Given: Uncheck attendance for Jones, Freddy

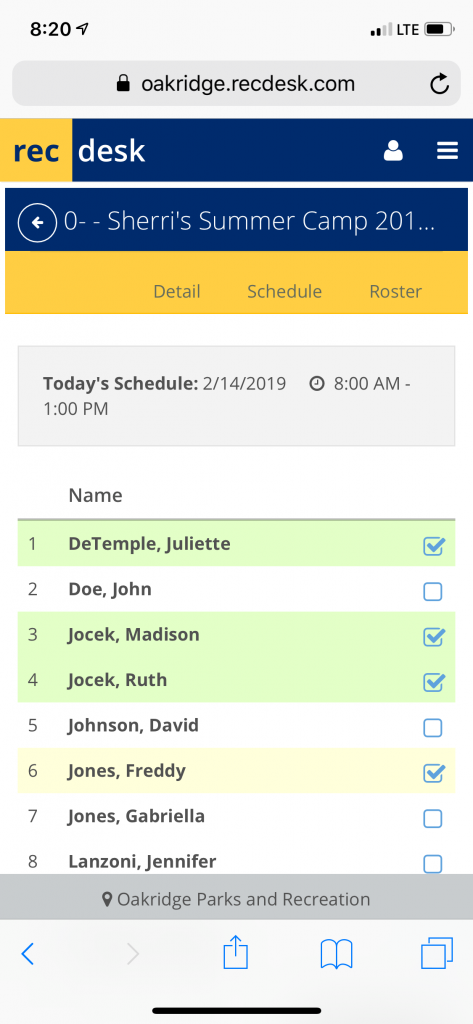Looking at the screenshot, I should point(433,773).
